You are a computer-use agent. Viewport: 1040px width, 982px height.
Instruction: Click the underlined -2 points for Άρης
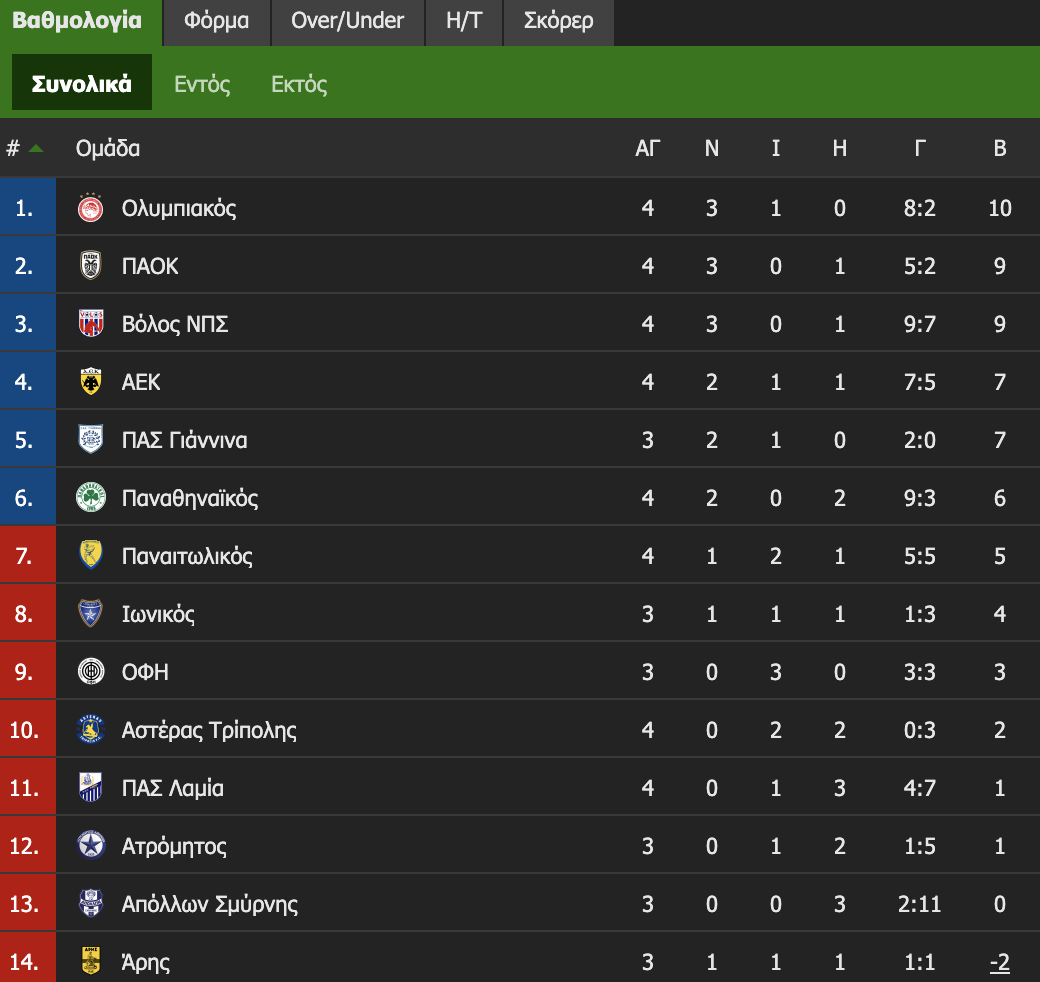pyautogui.click(x=999, y=963)
